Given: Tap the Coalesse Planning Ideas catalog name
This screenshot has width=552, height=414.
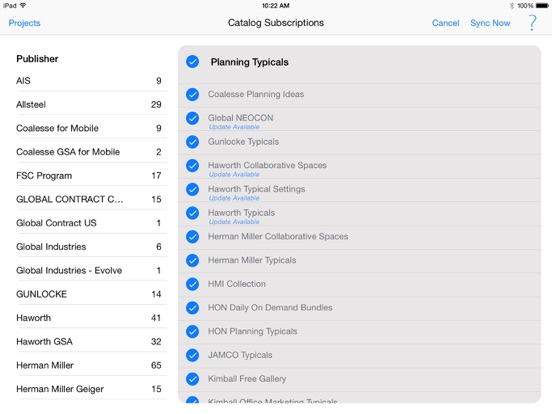Looking at the screenshot, I should click(256, 94).
